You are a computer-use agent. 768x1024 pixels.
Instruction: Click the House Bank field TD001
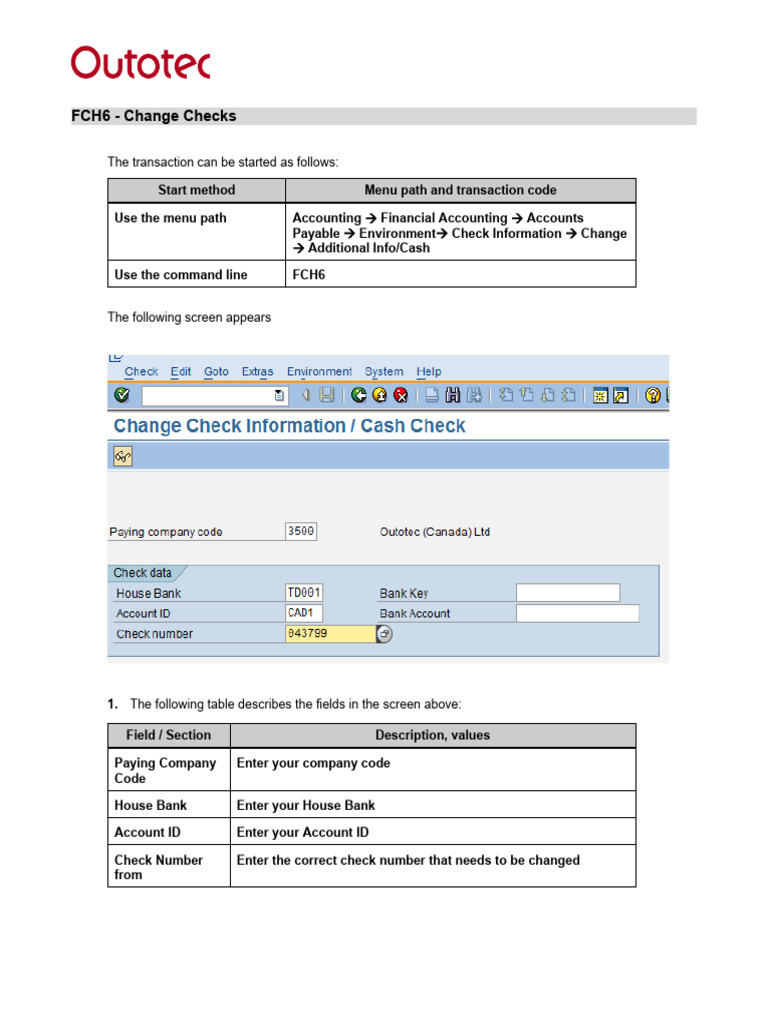304,593
